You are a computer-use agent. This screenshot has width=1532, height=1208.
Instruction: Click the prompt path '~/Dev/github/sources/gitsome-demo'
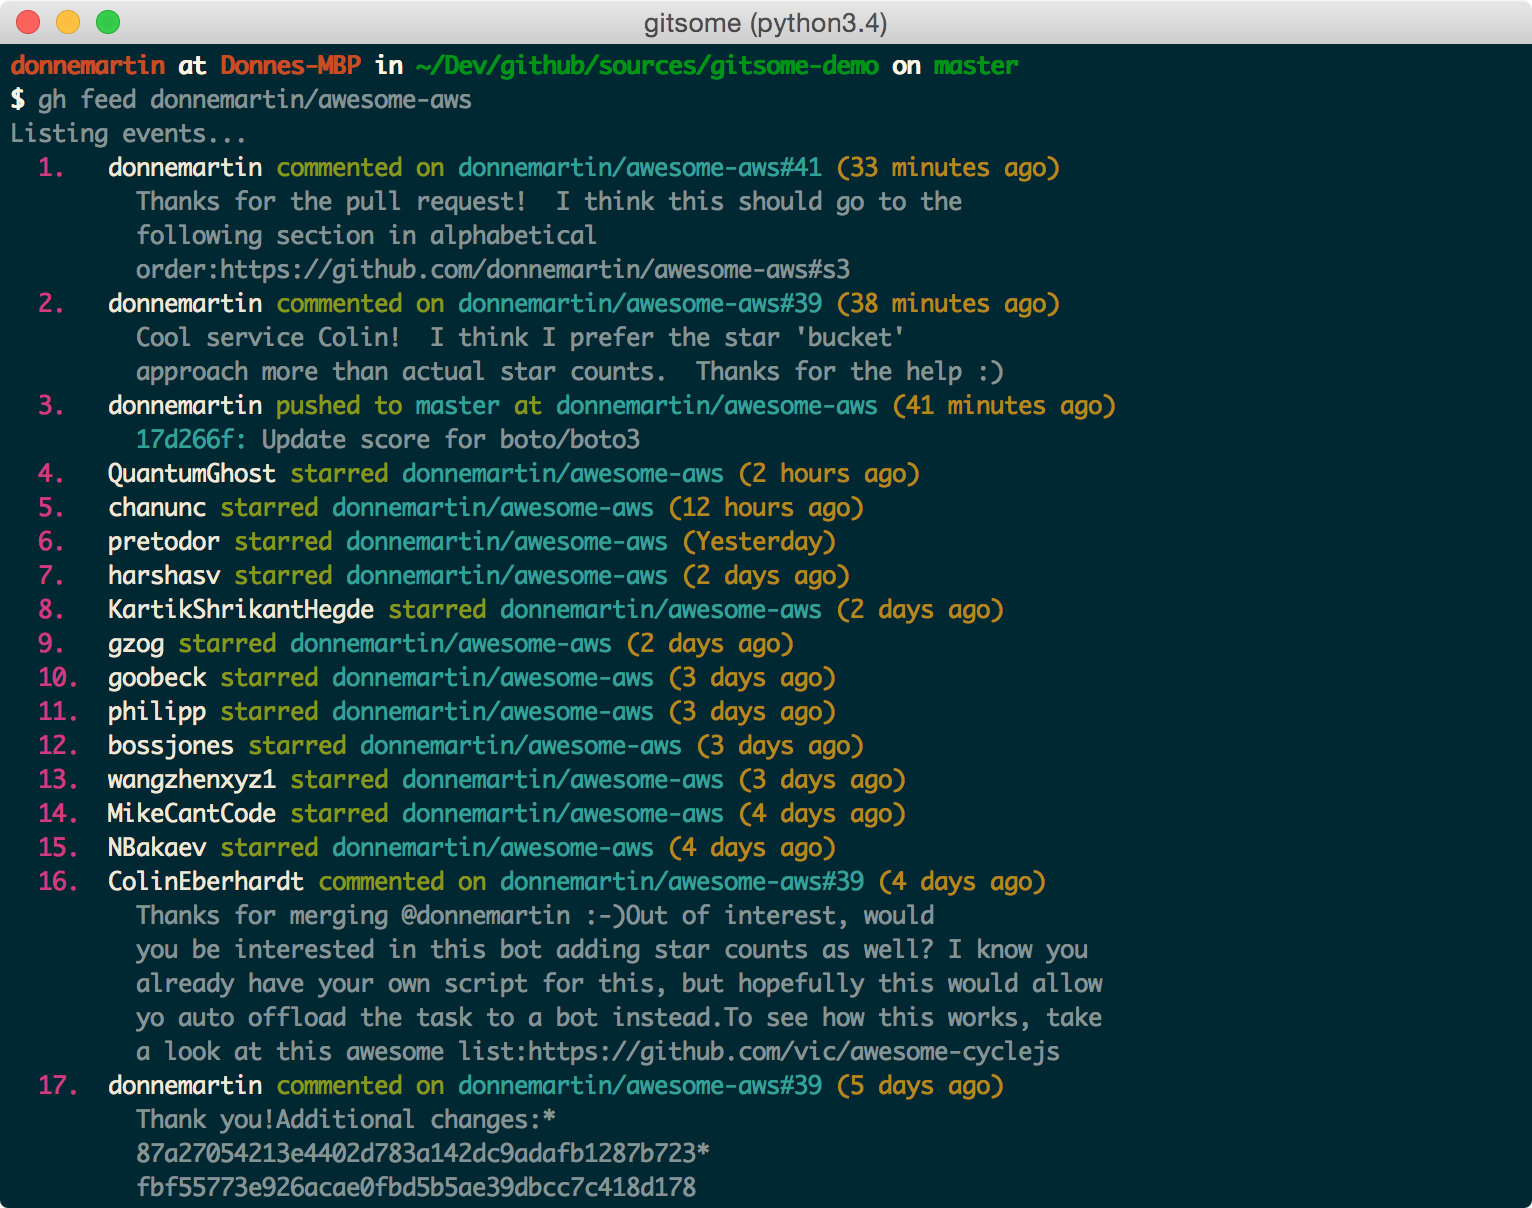tap(647, 66)
